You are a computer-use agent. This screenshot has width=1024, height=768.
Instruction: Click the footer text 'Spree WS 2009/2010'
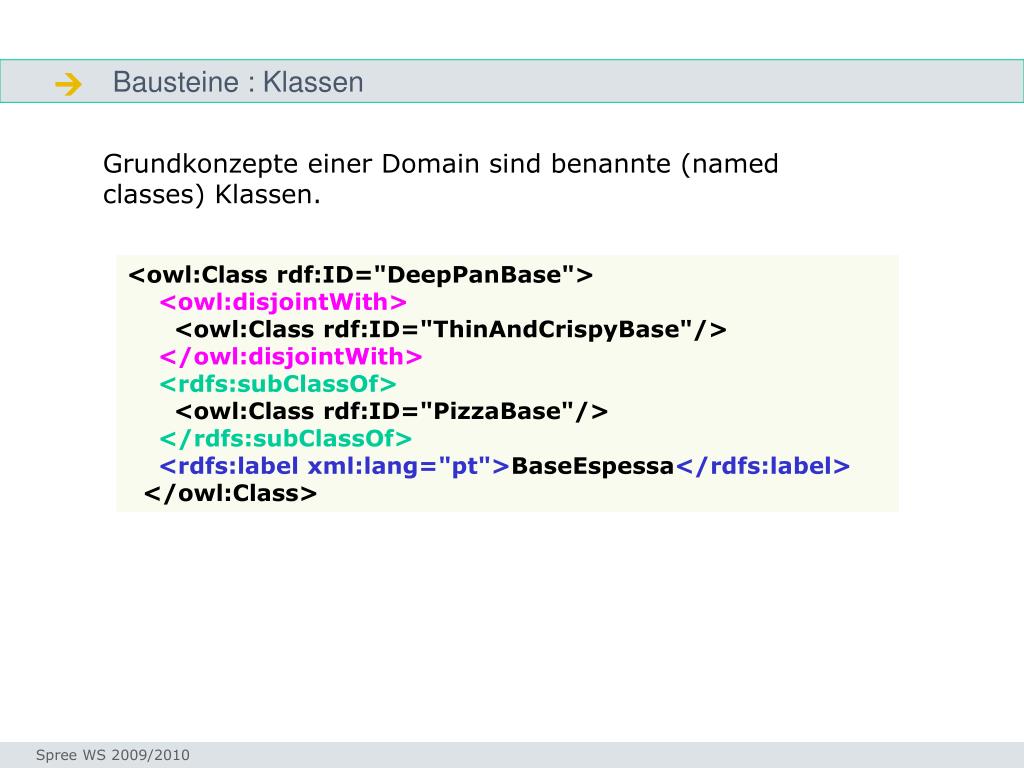pos(112,755)
